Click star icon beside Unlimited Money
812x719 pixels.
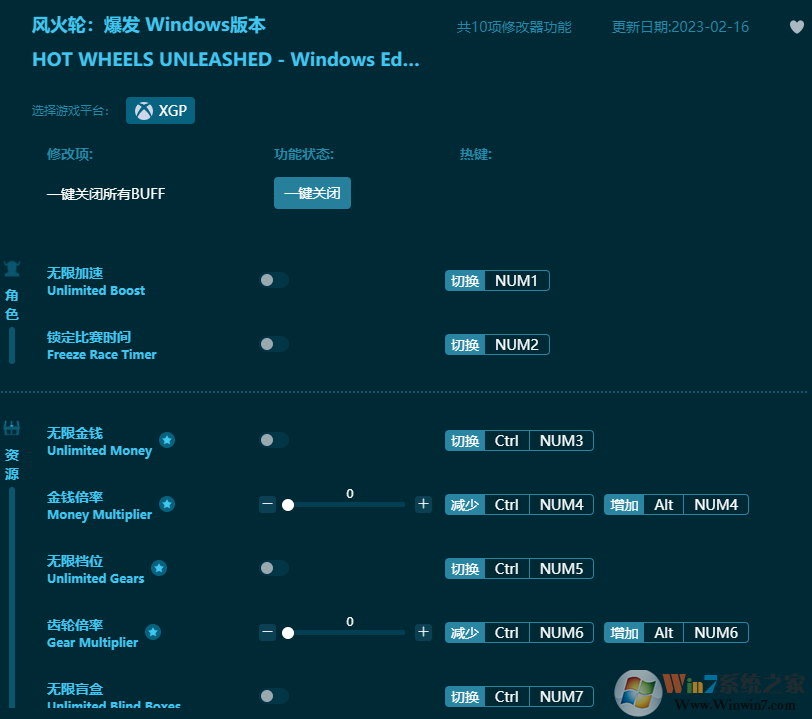pyautogui.click(x=167, y=440)
